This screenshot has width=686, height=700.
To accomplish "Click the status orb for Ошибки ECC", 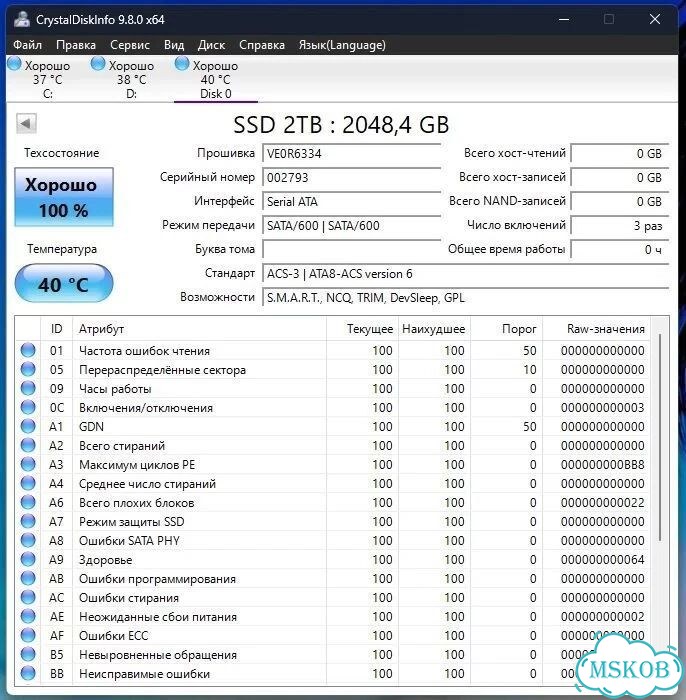I will [28, 635].
